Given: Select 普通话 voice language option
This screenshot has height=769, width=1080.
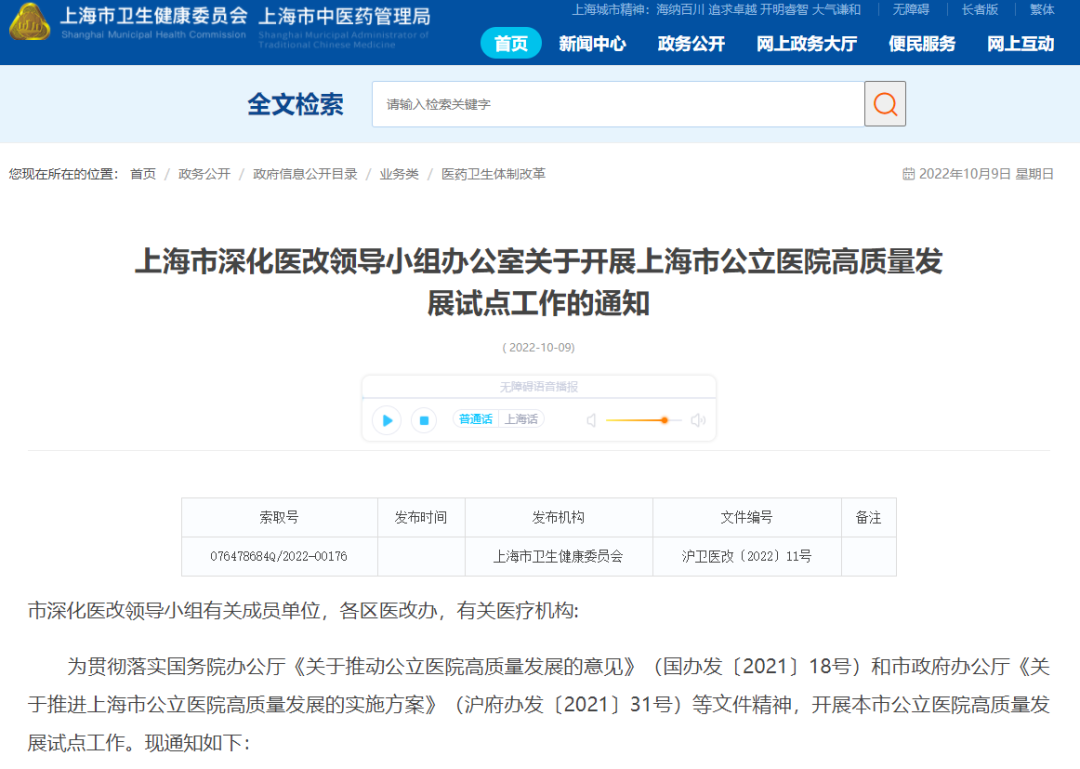Looking at the screenshot, I should tap(475, 419).
